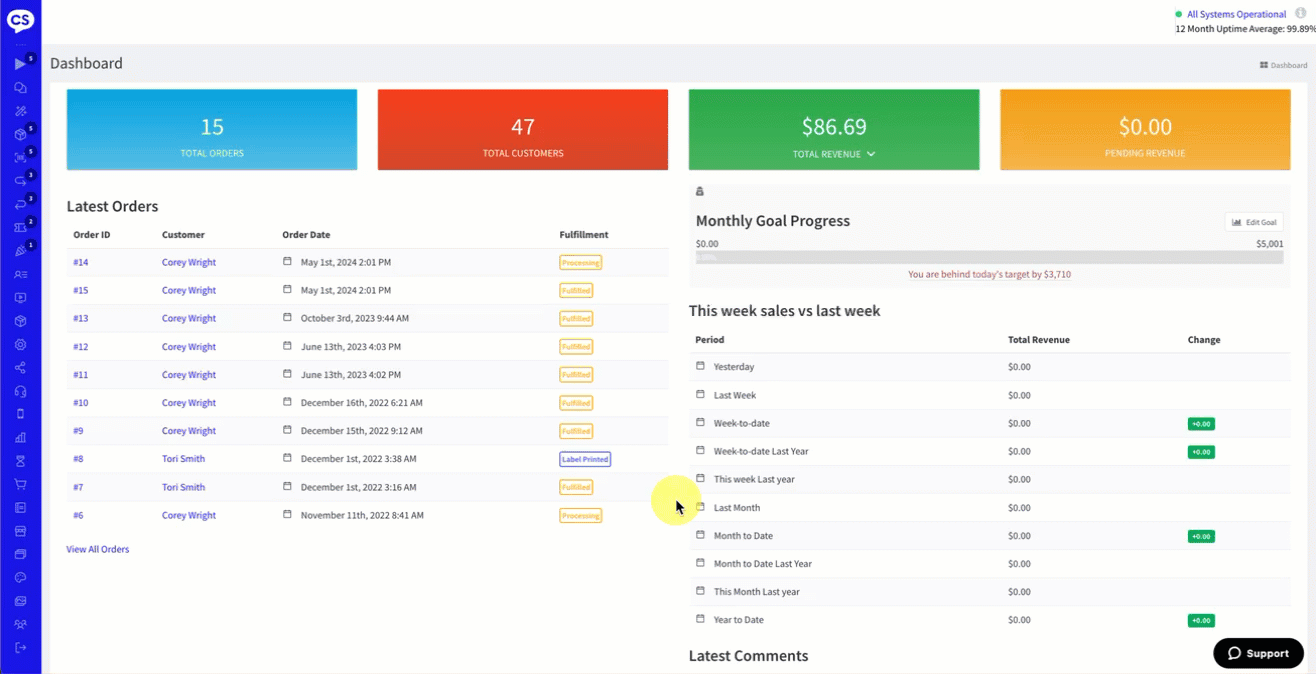The height and width of the screenshot is (674, 1316).
Task: Click the bar chart reports sidebar icon
Action: pyautogui.click(x=20, y=438)
